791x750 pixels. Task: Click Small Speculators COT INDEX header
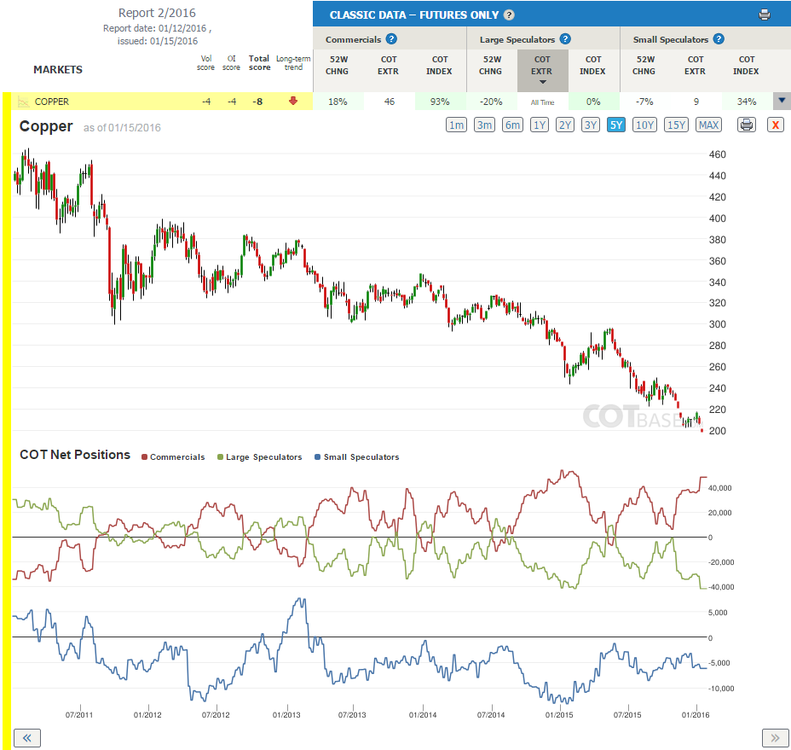click(x=746, y=65)
